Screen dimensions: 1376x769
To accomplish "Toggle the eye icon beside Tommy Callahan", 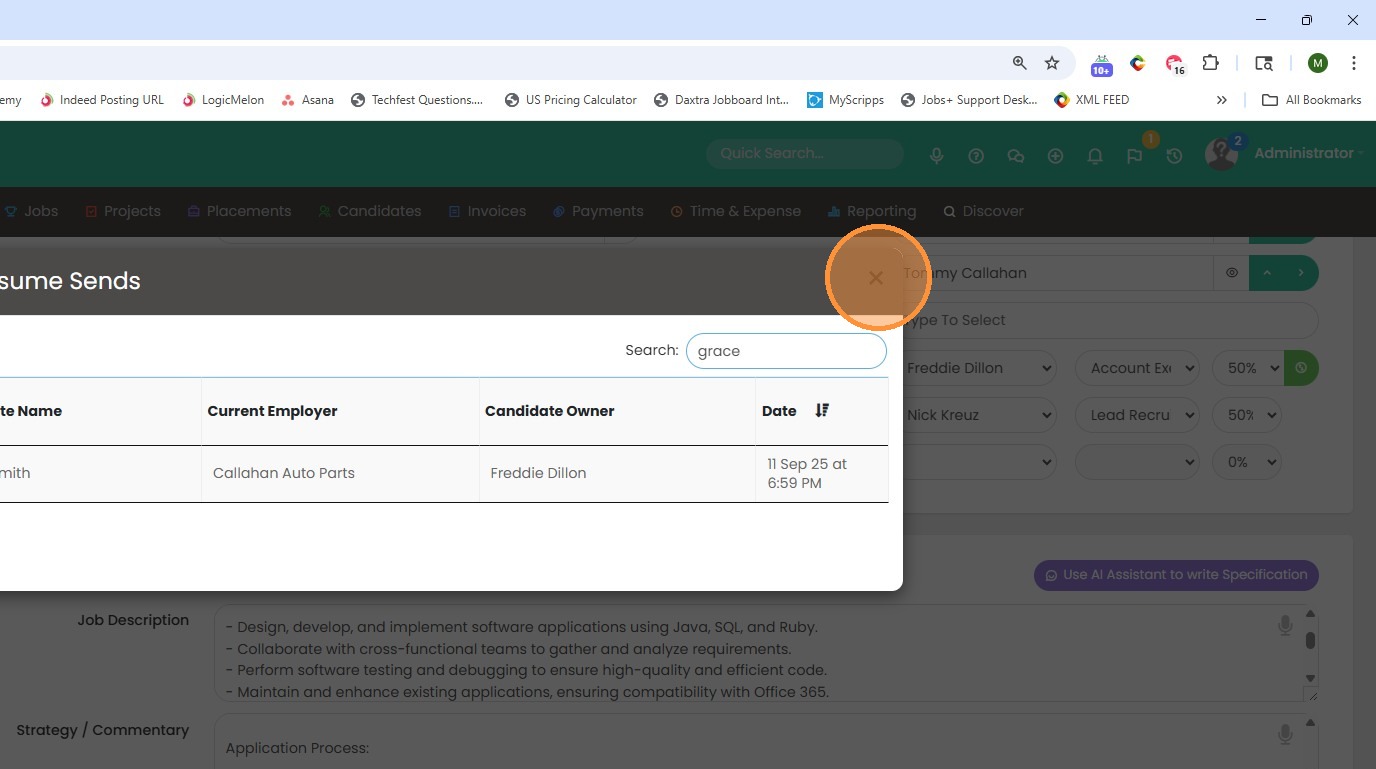I will [1232, 272].
